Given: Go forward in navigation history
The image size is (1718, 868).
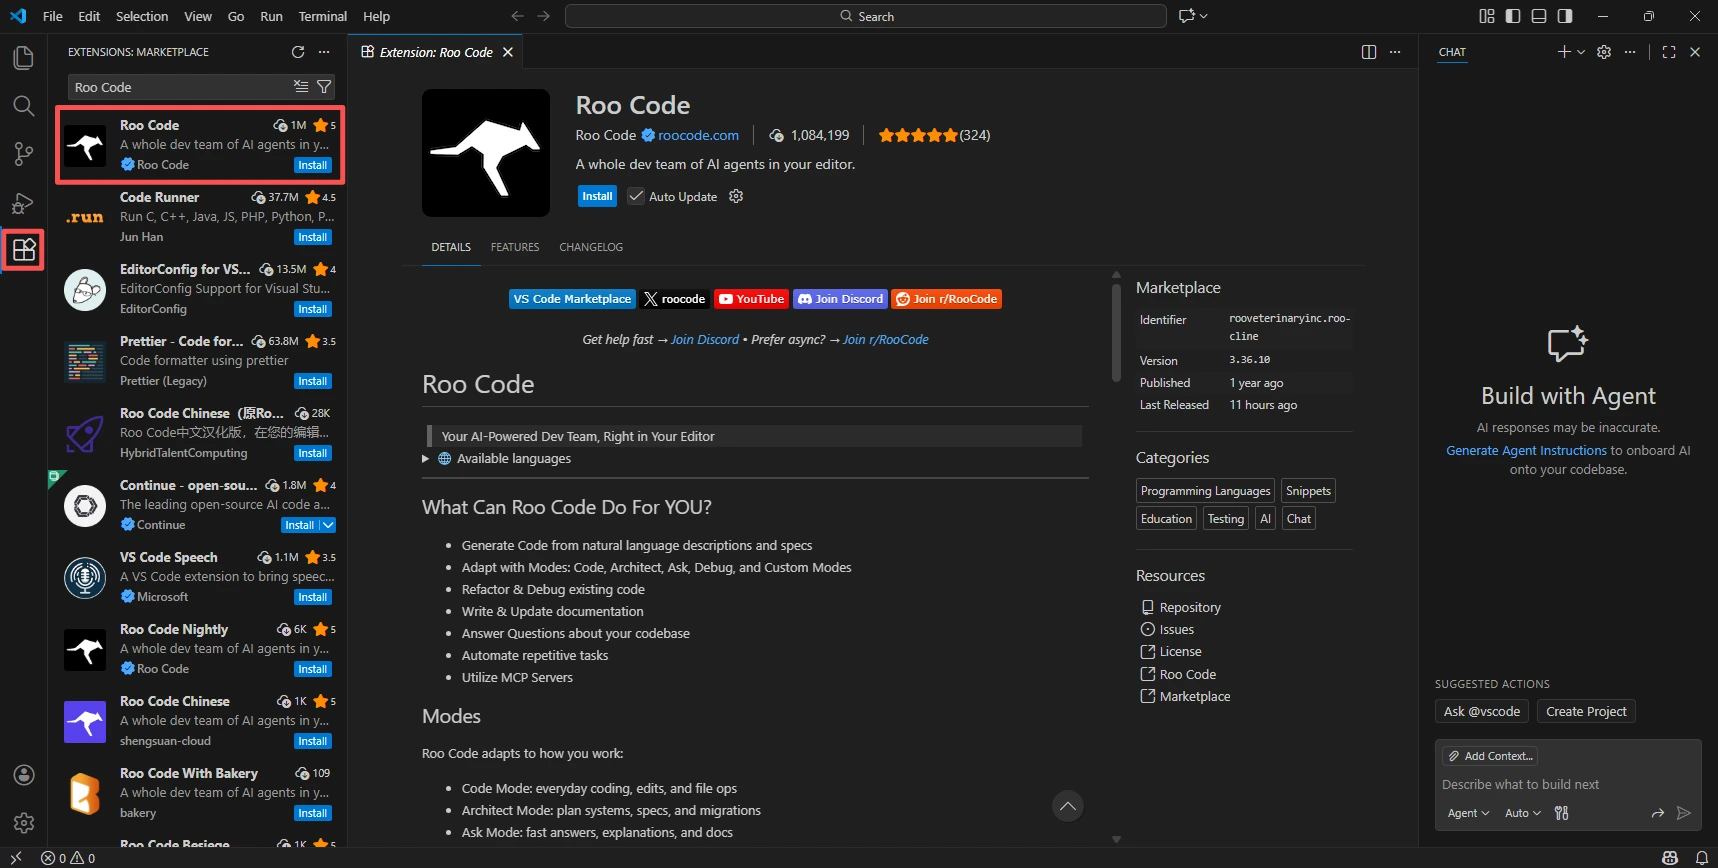Looking at the screenshot, I should [543, 16].
